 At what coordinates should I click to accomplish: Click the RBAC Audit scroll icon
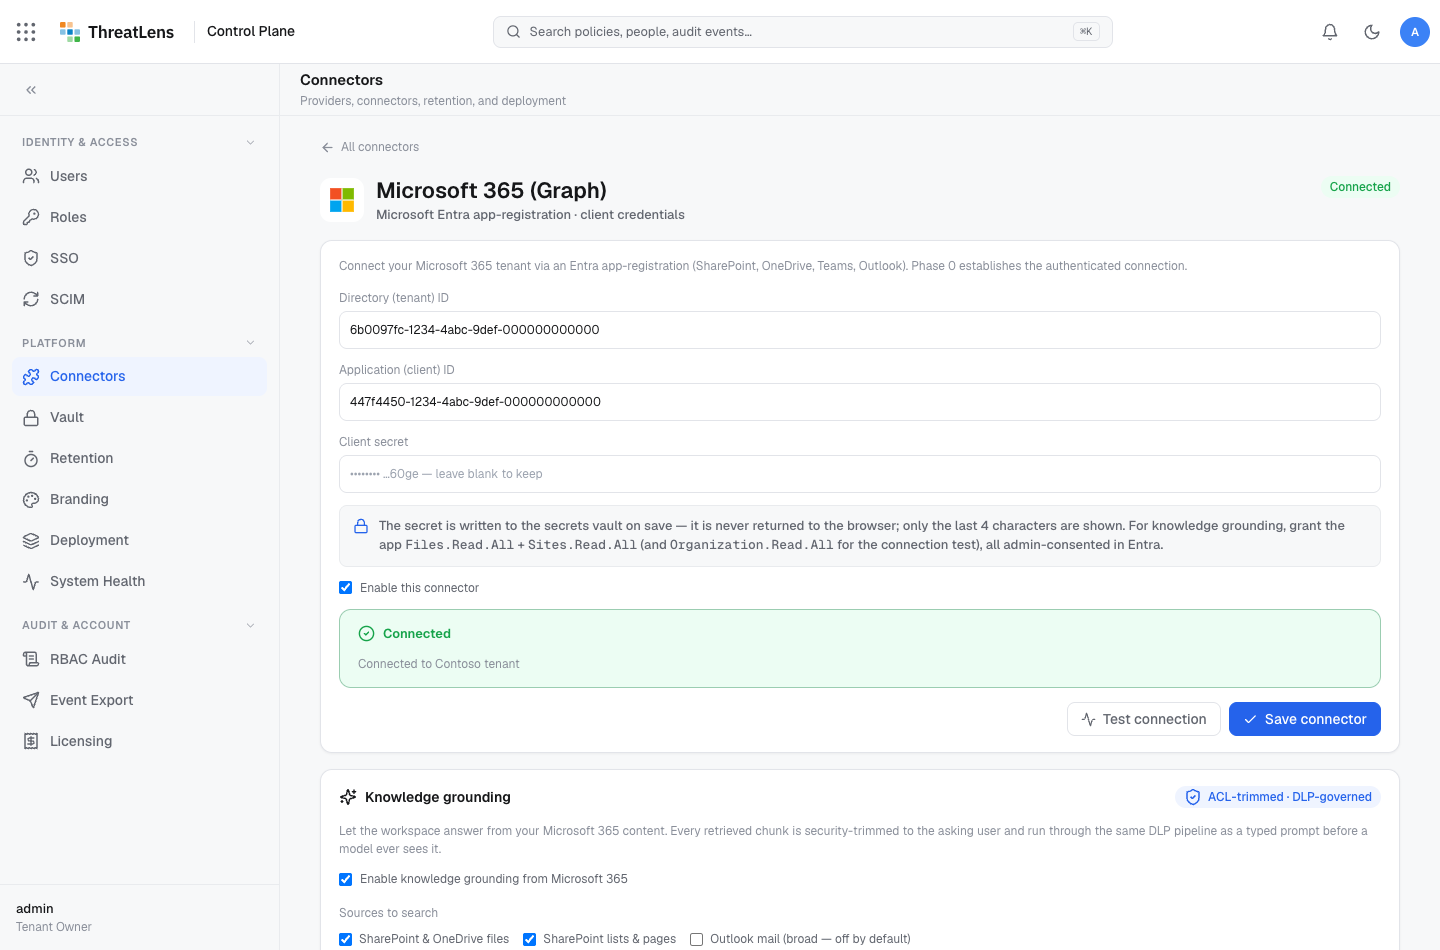coord(31,660)
